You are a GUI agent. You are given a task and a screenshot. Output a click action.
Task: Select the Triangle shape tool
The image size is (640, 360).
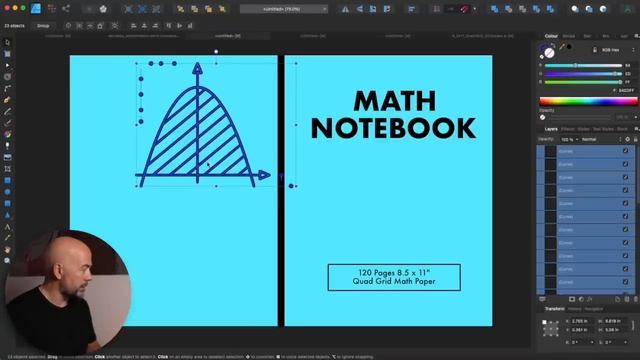7,215
